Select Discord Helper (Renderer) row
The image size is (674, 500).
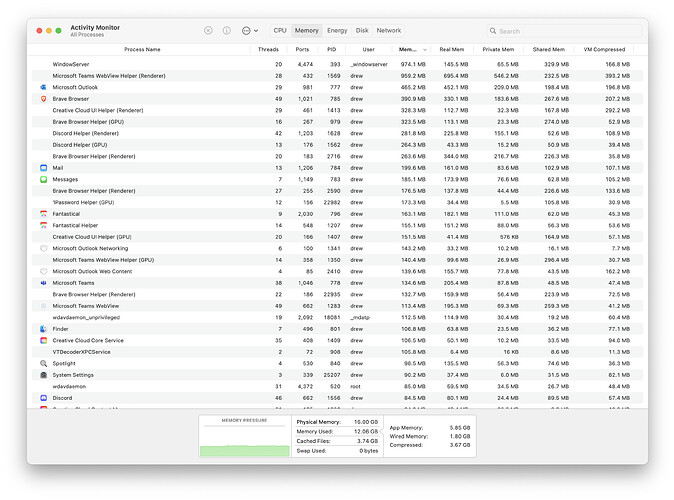pos(337,133)
